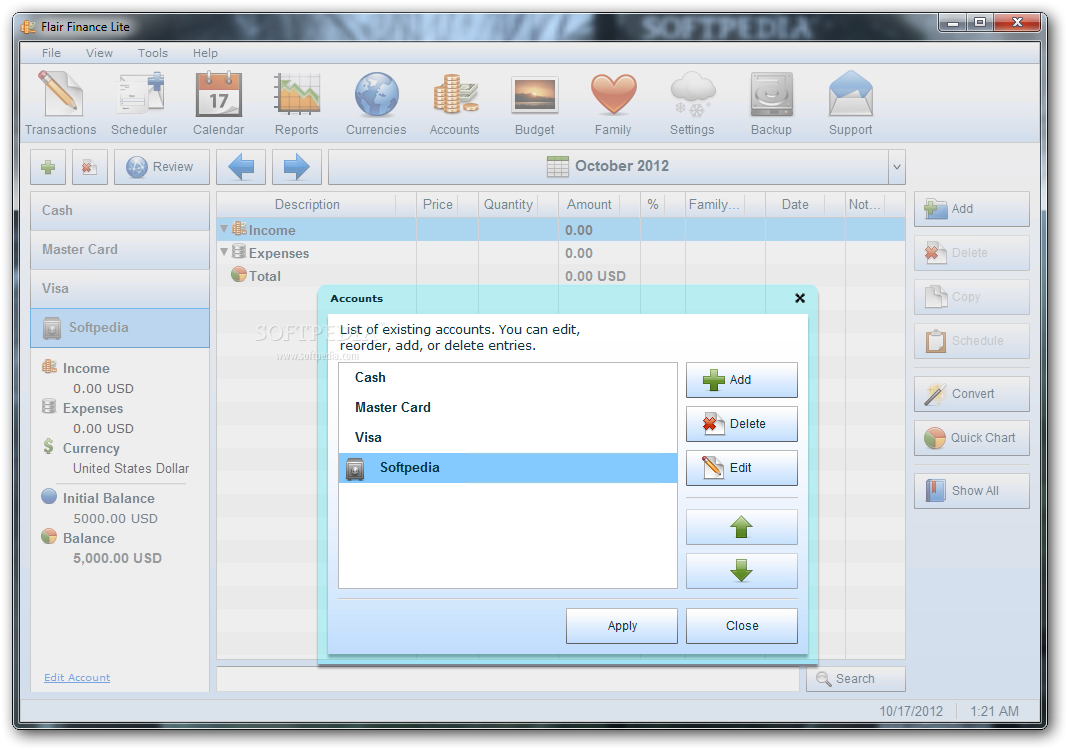Screen dimensions: 1068x750
Task: Open the Scheduler tool
Action: coord(139,104)
